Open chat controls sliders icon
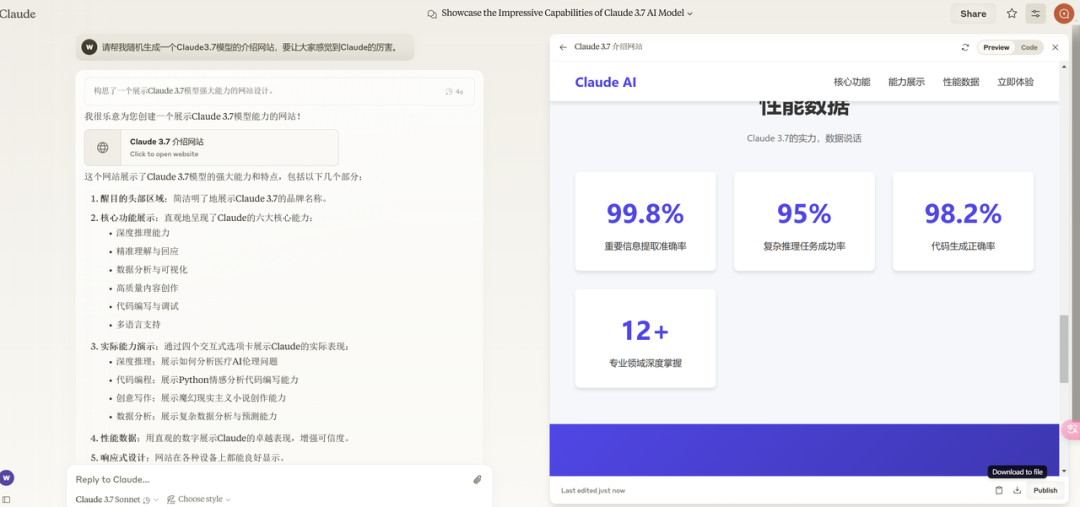Screen dimensions: 1080x507 pos(1035,14)
